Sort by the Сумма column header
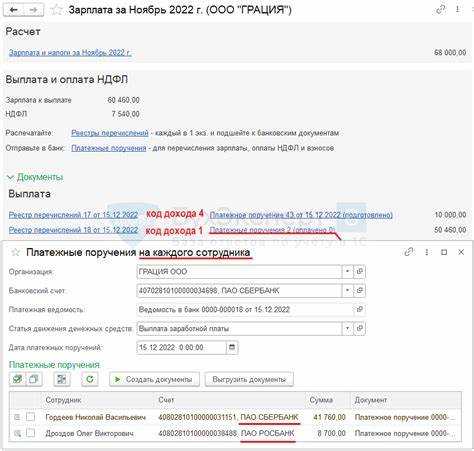 (328, 400)
